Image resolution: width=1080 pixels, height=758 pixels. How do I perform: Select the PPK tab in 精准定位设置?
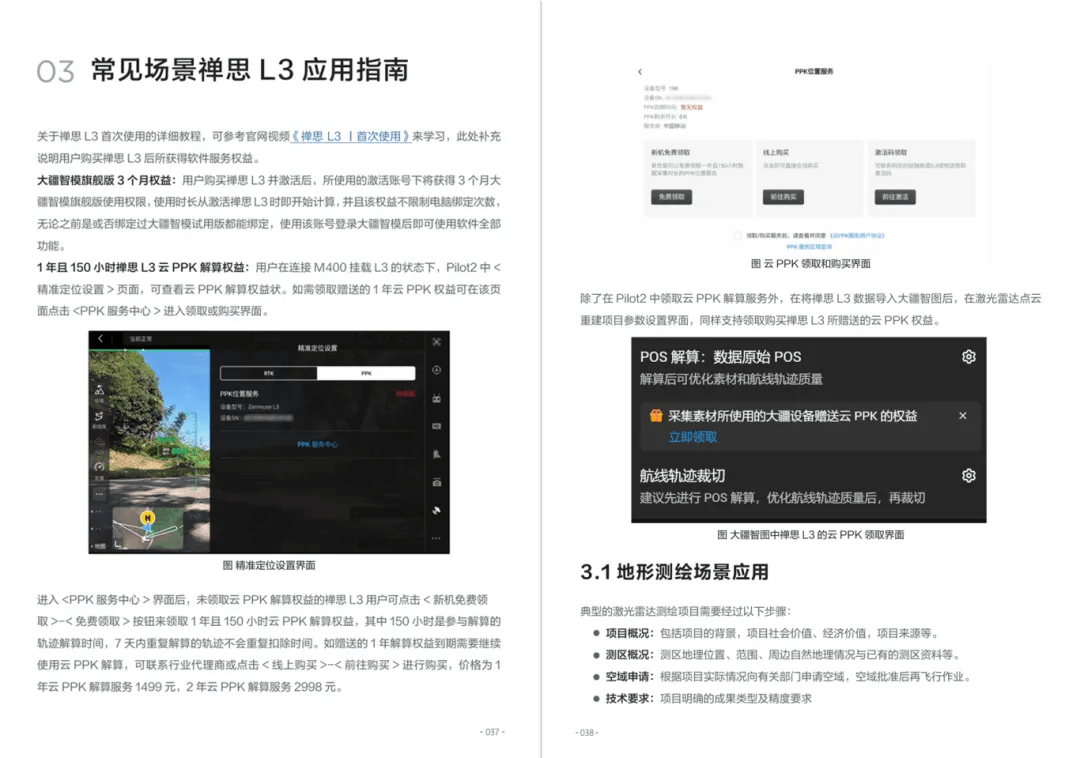(x=366, y=373)
